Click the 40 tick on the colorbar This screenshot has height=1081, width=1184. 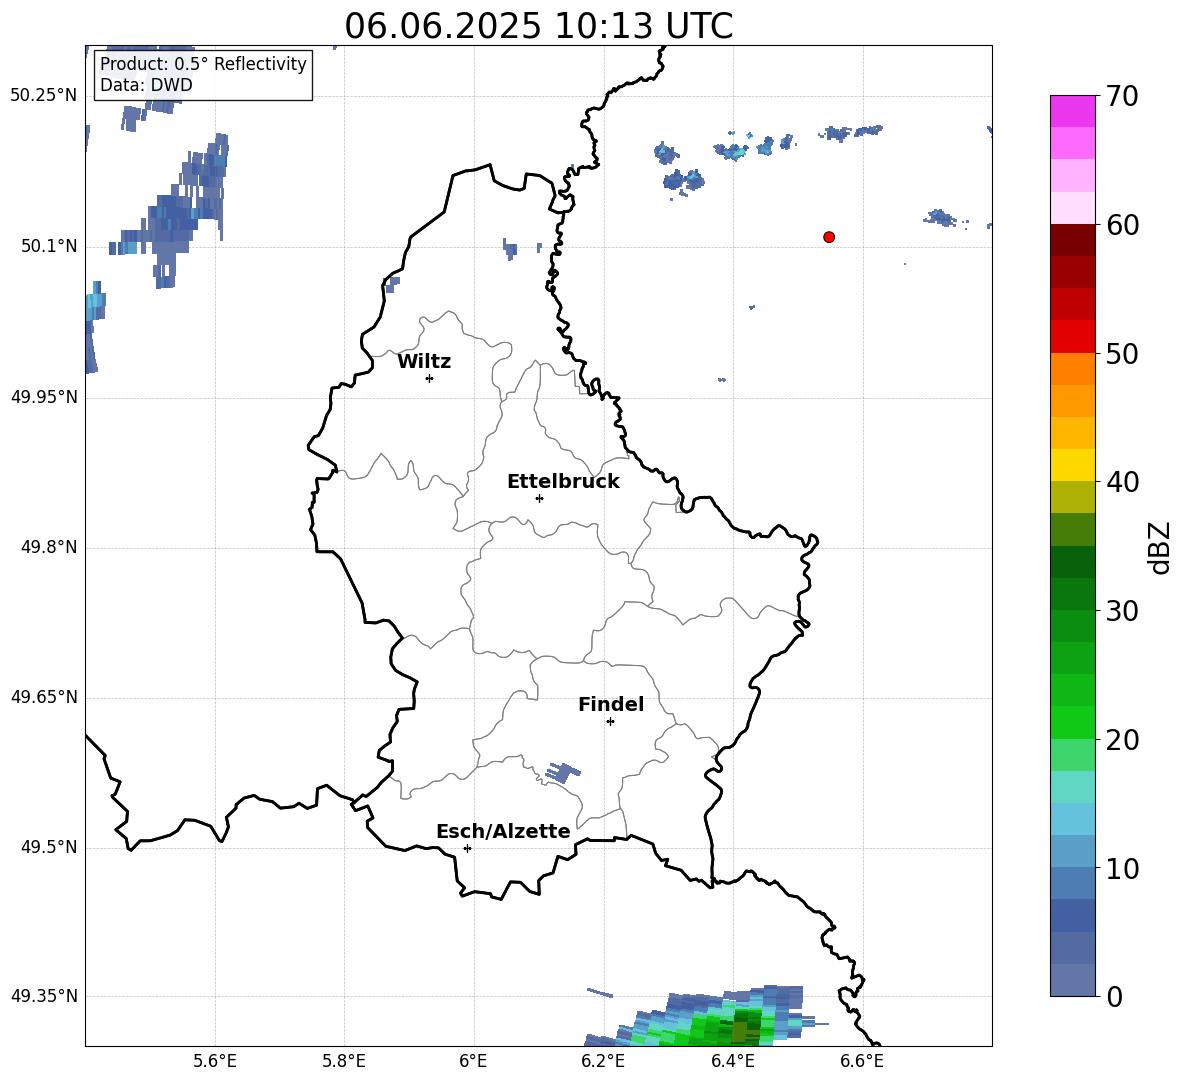pos(1122,482)
